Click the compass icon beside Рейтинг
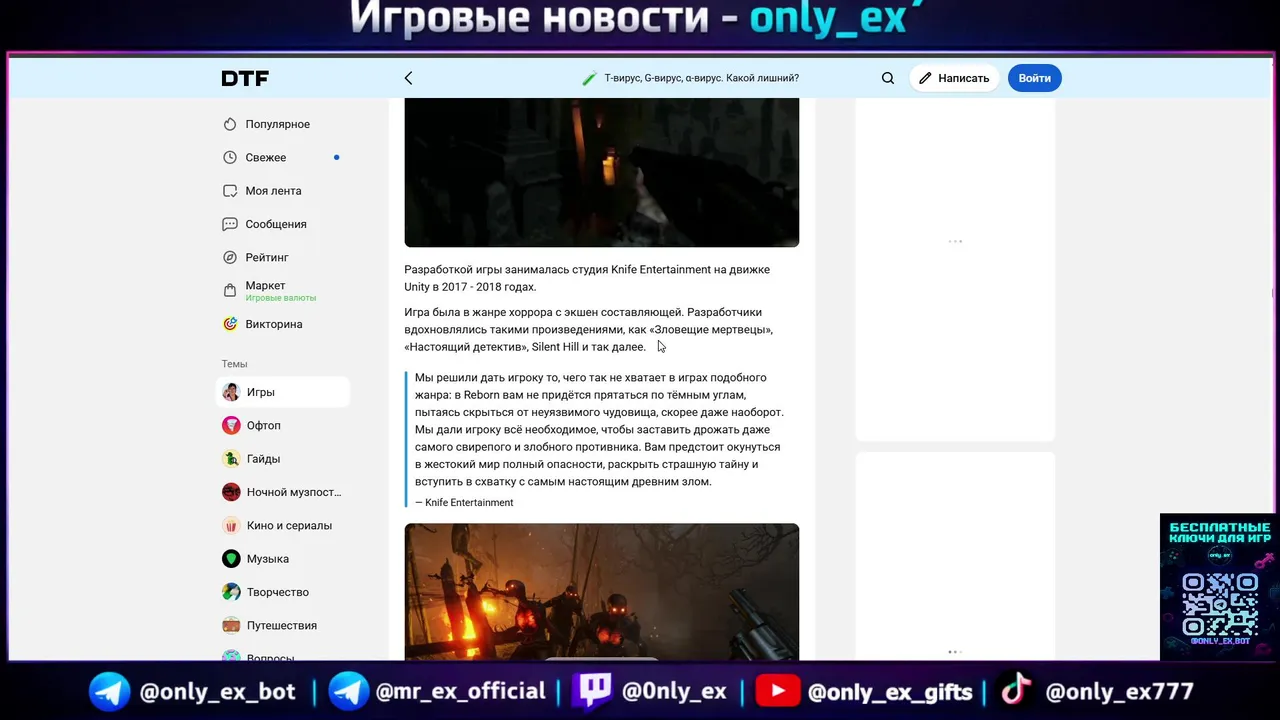The height and width of the screenshot is (720, 1280). pos(230,257)
